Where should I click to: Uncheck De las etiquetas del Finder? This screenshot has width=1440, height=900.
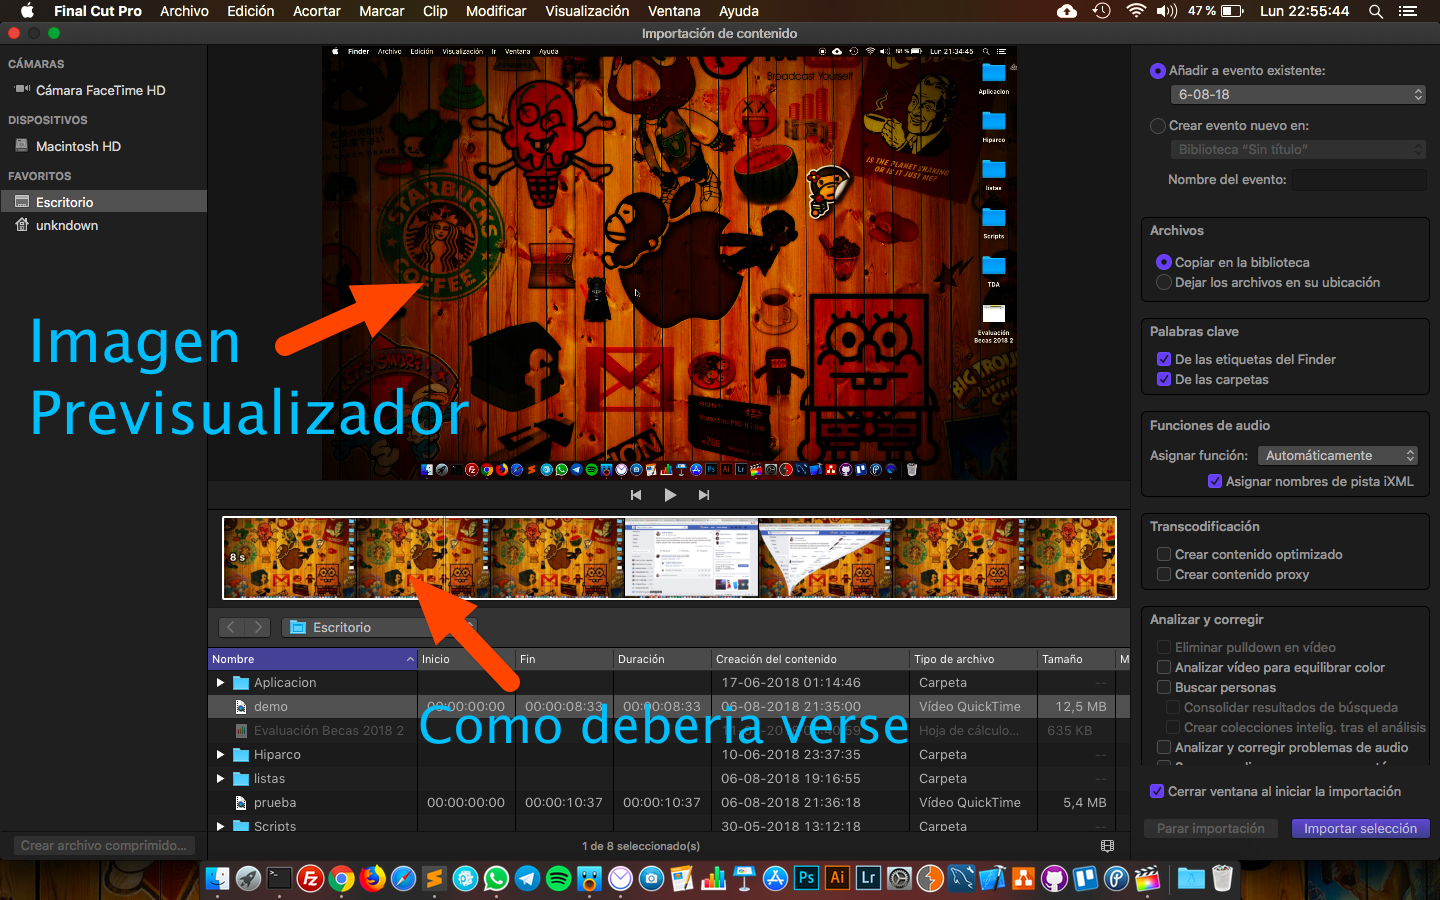tap(1163, 359)
